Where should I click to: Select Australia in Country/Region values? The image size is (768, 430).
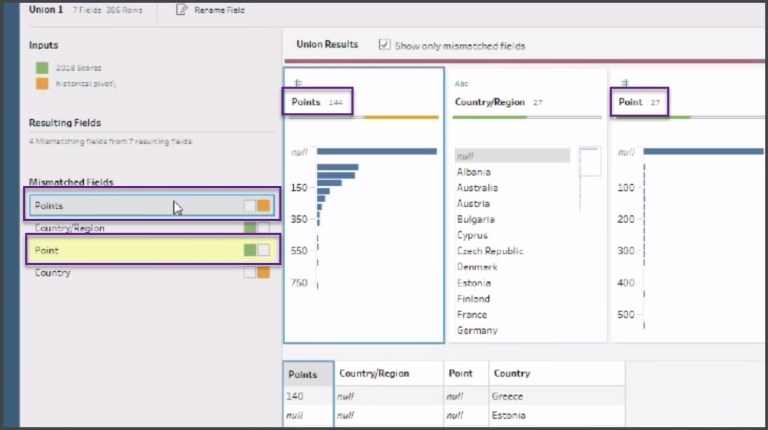(x=477, y=187)
